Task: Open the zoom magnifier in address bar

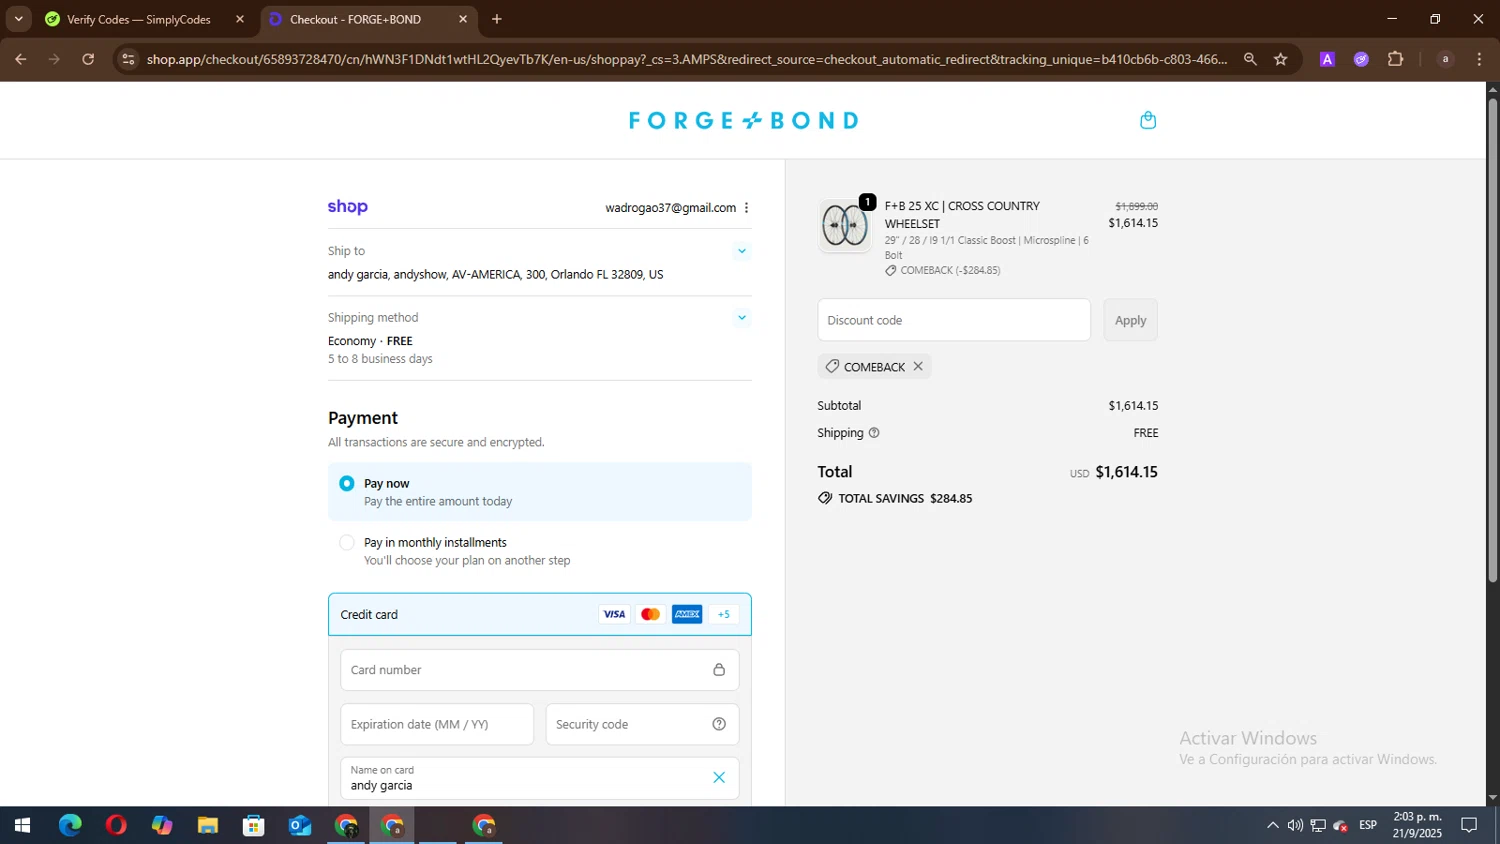Action: [1250, 59]
